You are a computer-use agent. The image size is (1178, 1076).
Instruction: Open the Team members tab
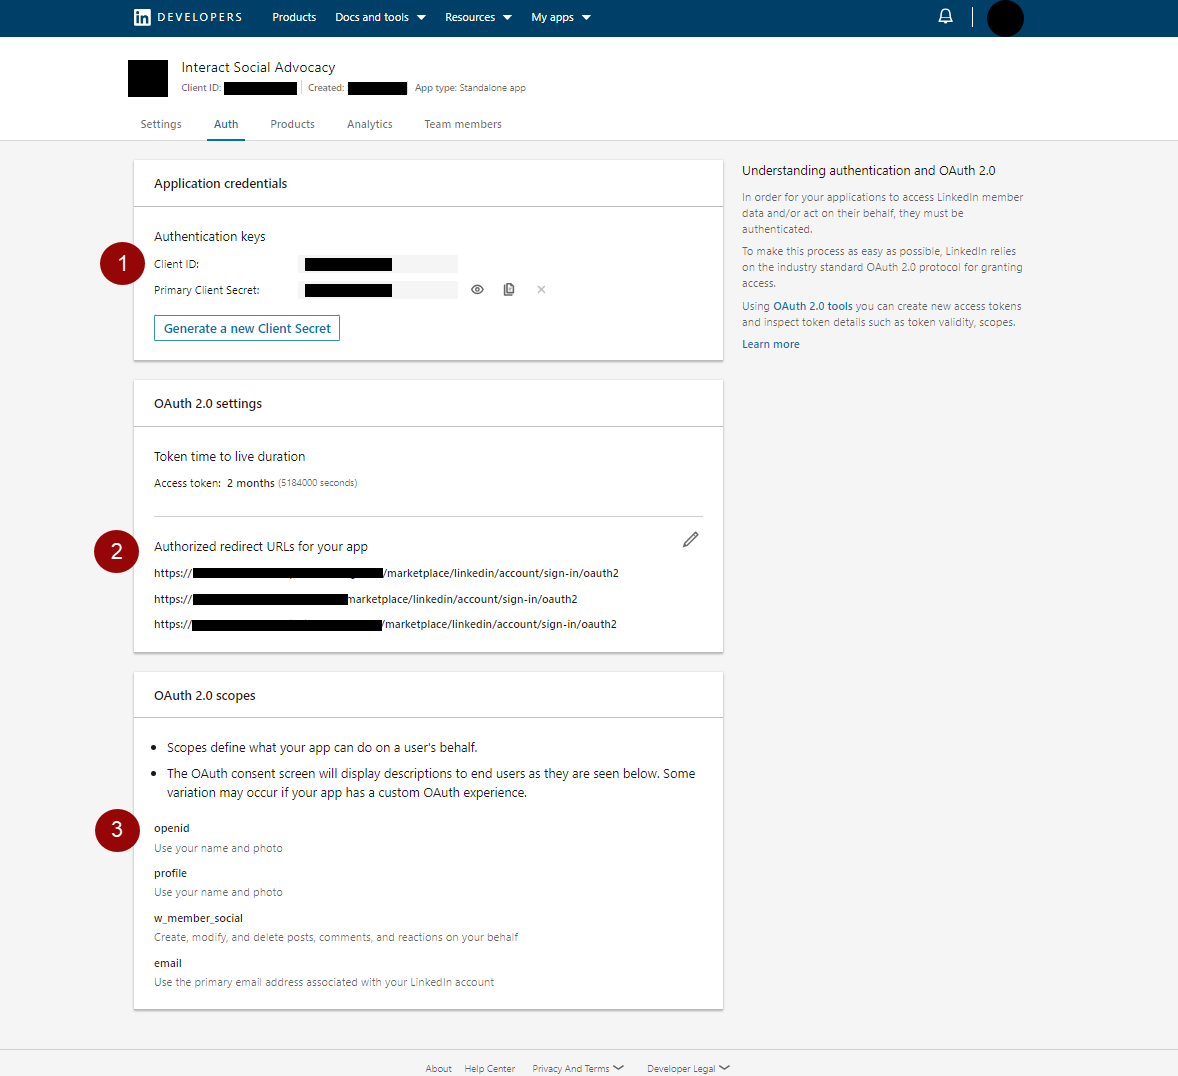click(x=463, y=124)
